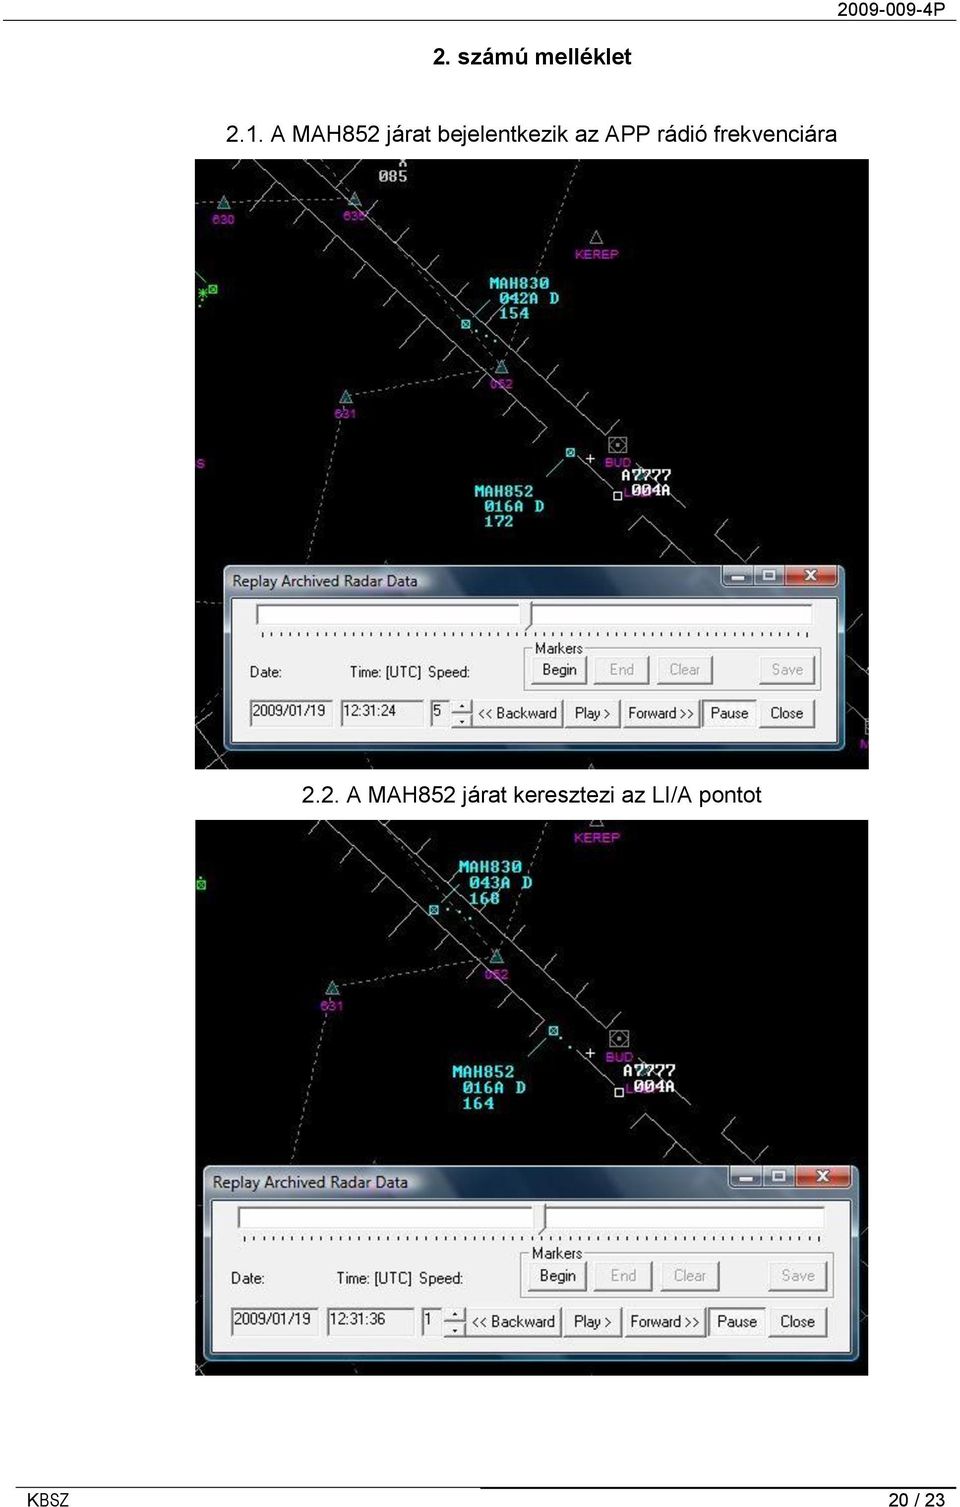Click document number '2009-009-4P'
The width and height of the screenshot is (960, 1507).
click(x=891, y=9)
